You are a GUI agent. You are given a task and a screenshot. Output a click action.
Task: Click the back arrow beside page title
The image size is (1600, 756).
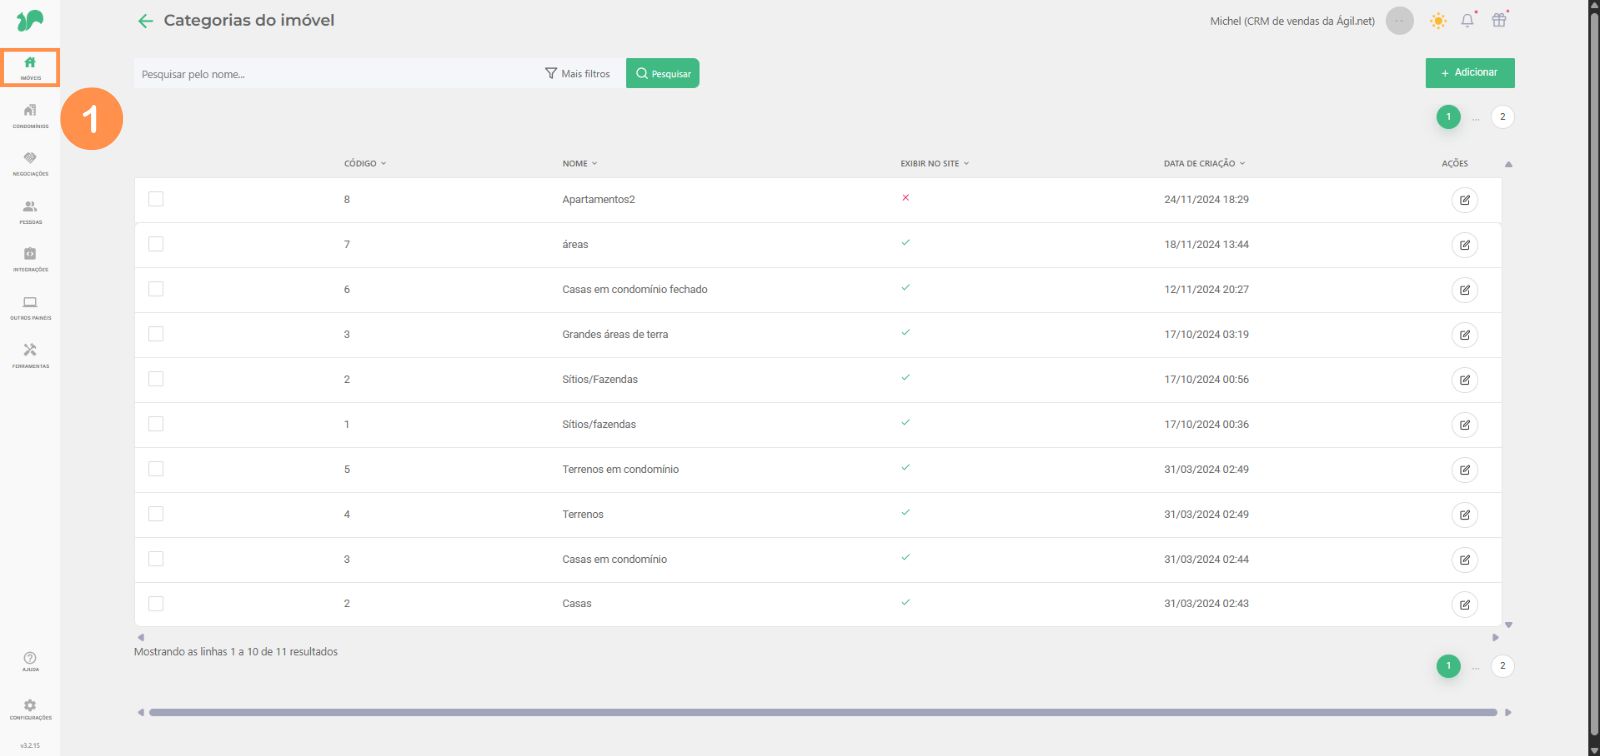(145, 21)
